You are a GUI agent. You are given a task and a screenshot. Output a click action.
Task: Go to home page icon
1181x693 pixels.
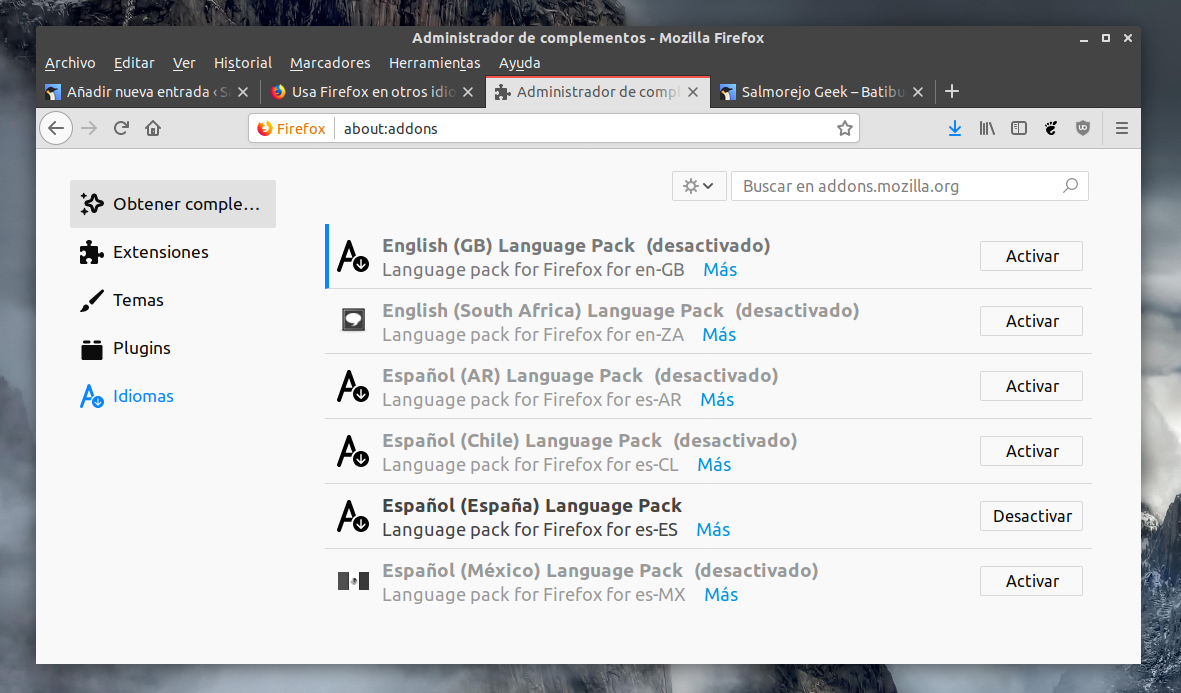tap(153, 128)
